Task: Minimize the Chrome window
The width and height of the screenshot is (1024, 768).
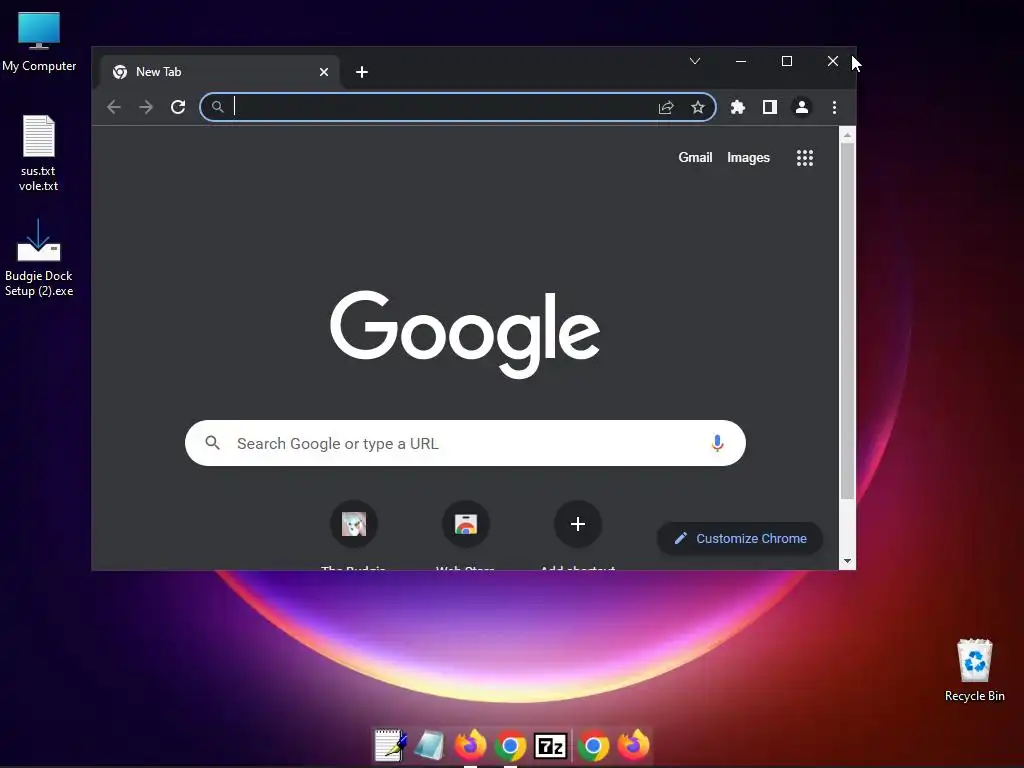Action: click(x=741, y=61)
